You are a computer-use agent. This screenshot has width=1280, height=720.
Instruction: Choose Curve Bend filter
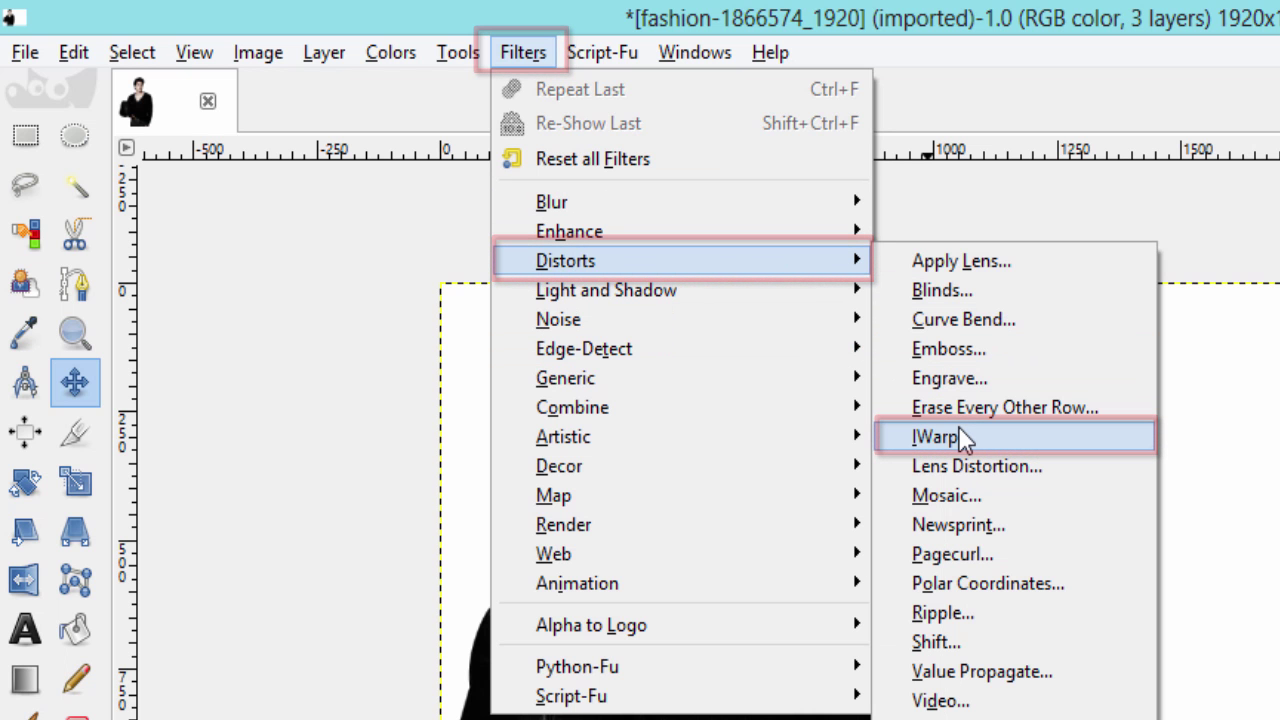(1015, 319)
